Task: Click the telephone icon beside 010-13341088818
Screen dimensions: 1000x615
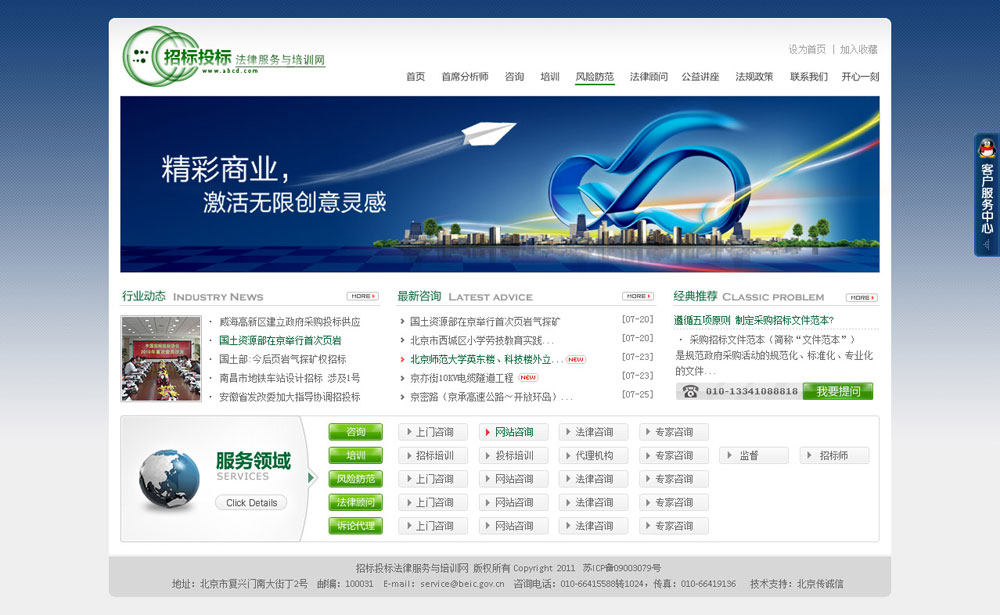Action: tap(690, 391)
